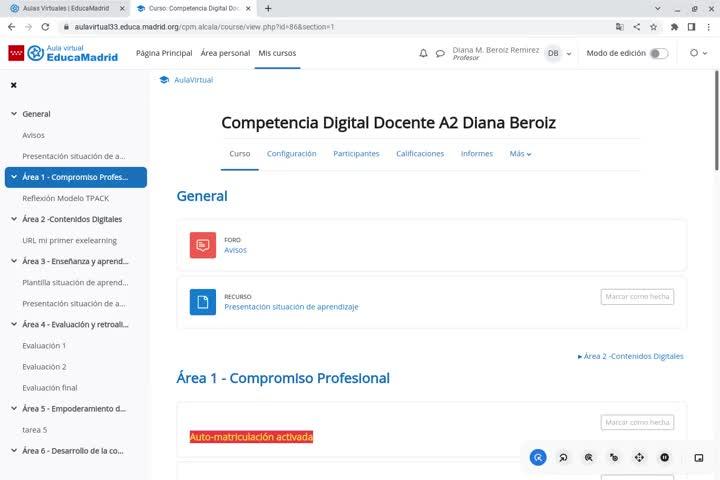The height and width of the screenshot is (480, 720).
Task: Click the picture-in-picture icon in floating bar
Action: tap(698, 458)
